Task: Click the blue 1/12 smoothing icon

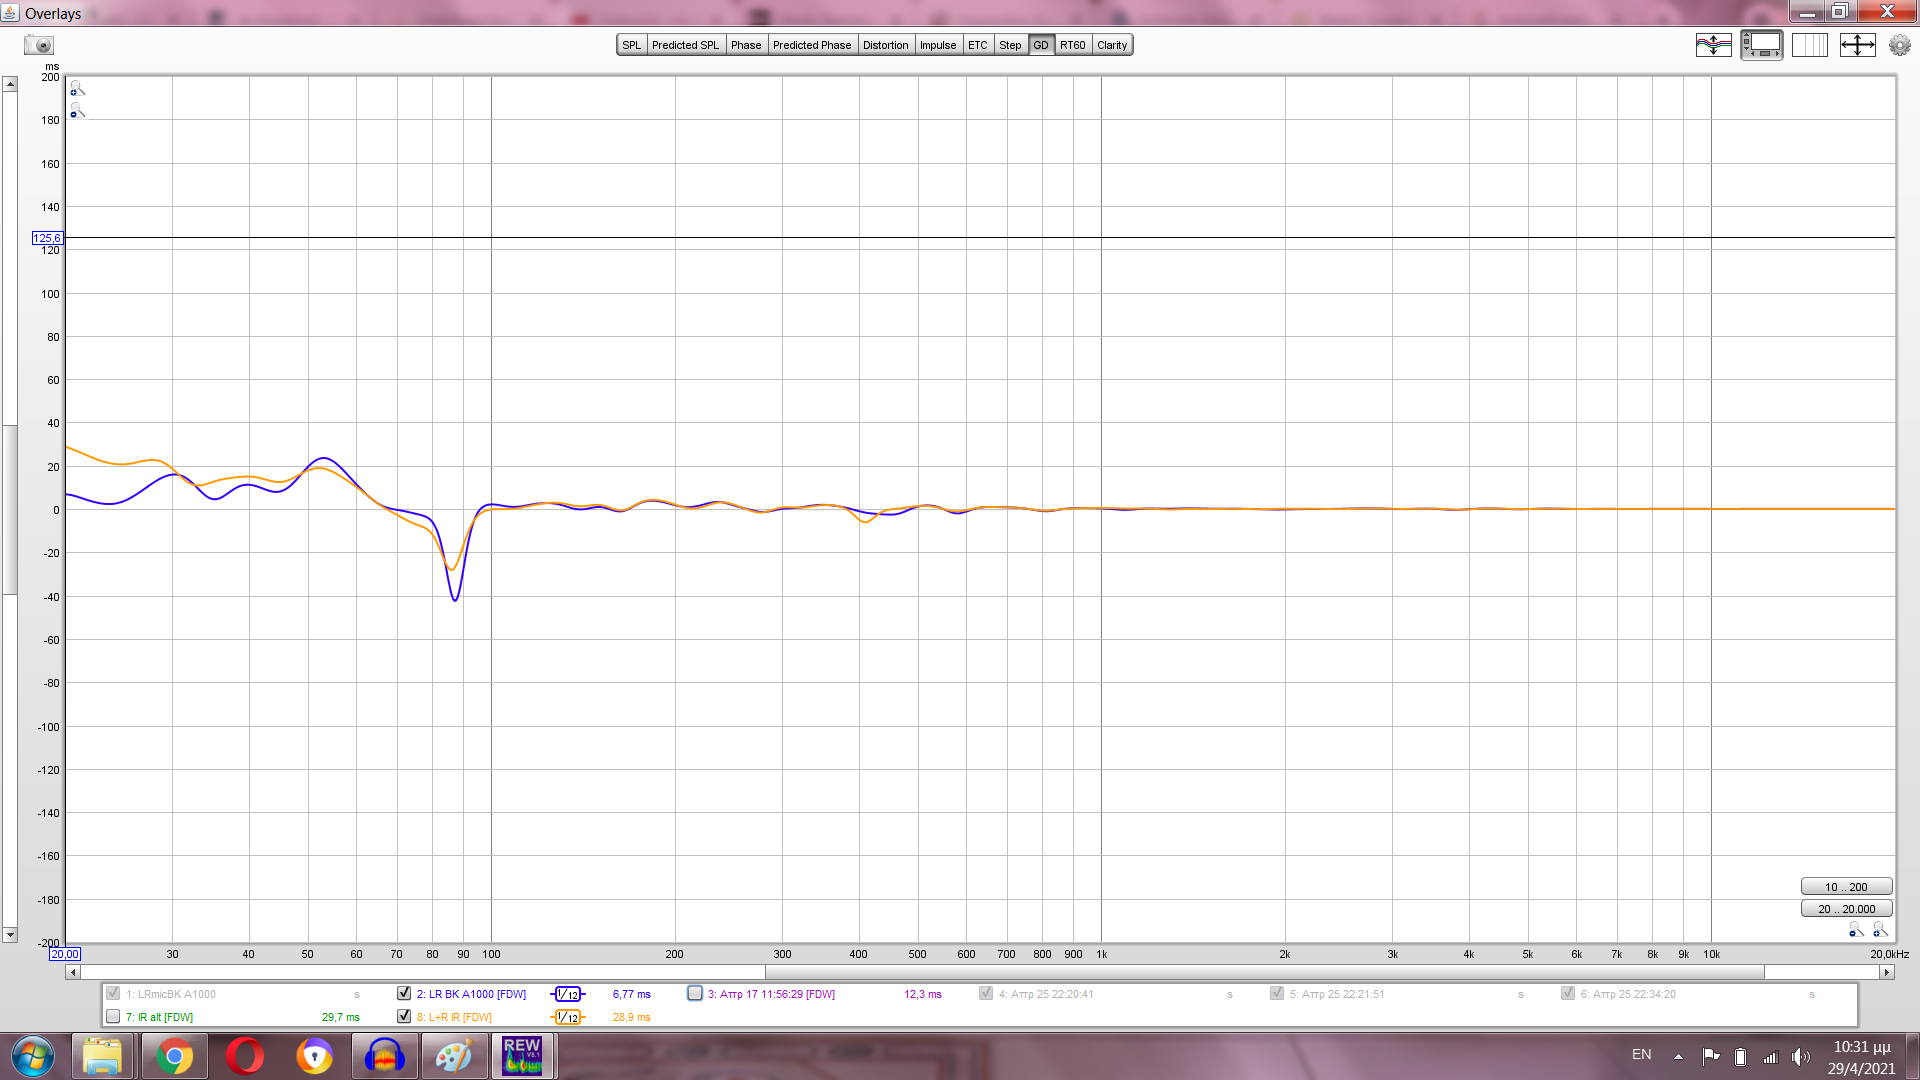Action: (x=567, y=994)
